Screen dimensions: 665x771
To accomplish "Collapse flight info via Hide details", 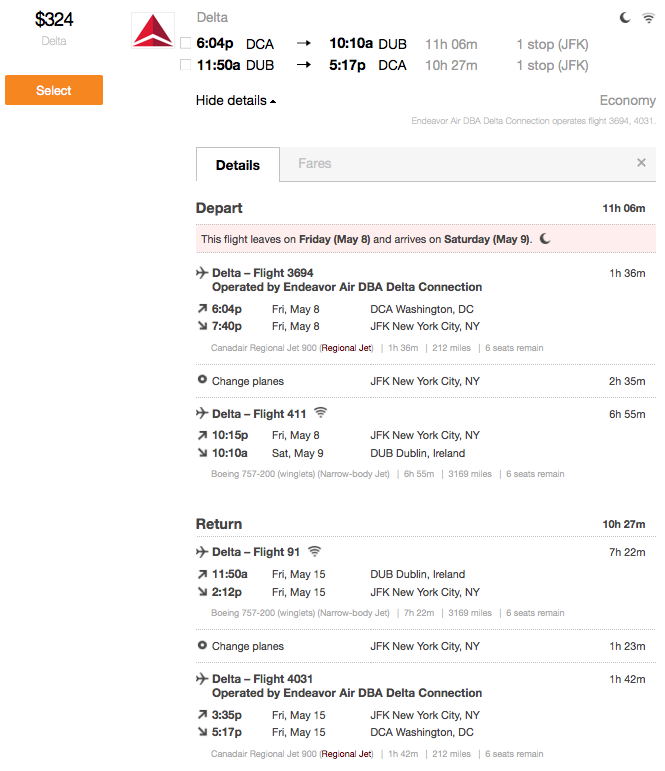I will pos(236,101).
